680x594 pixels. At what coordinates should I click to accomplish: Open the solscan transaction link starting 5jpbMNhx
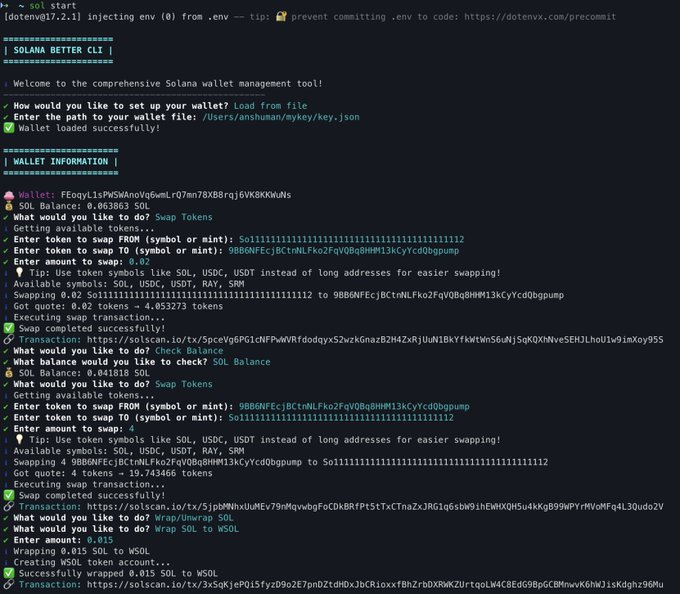375,507
